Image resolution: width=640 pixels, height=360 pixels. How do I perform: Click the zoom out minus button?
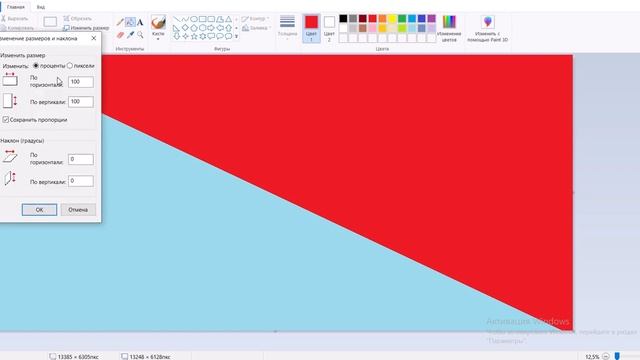pos(606,356)
